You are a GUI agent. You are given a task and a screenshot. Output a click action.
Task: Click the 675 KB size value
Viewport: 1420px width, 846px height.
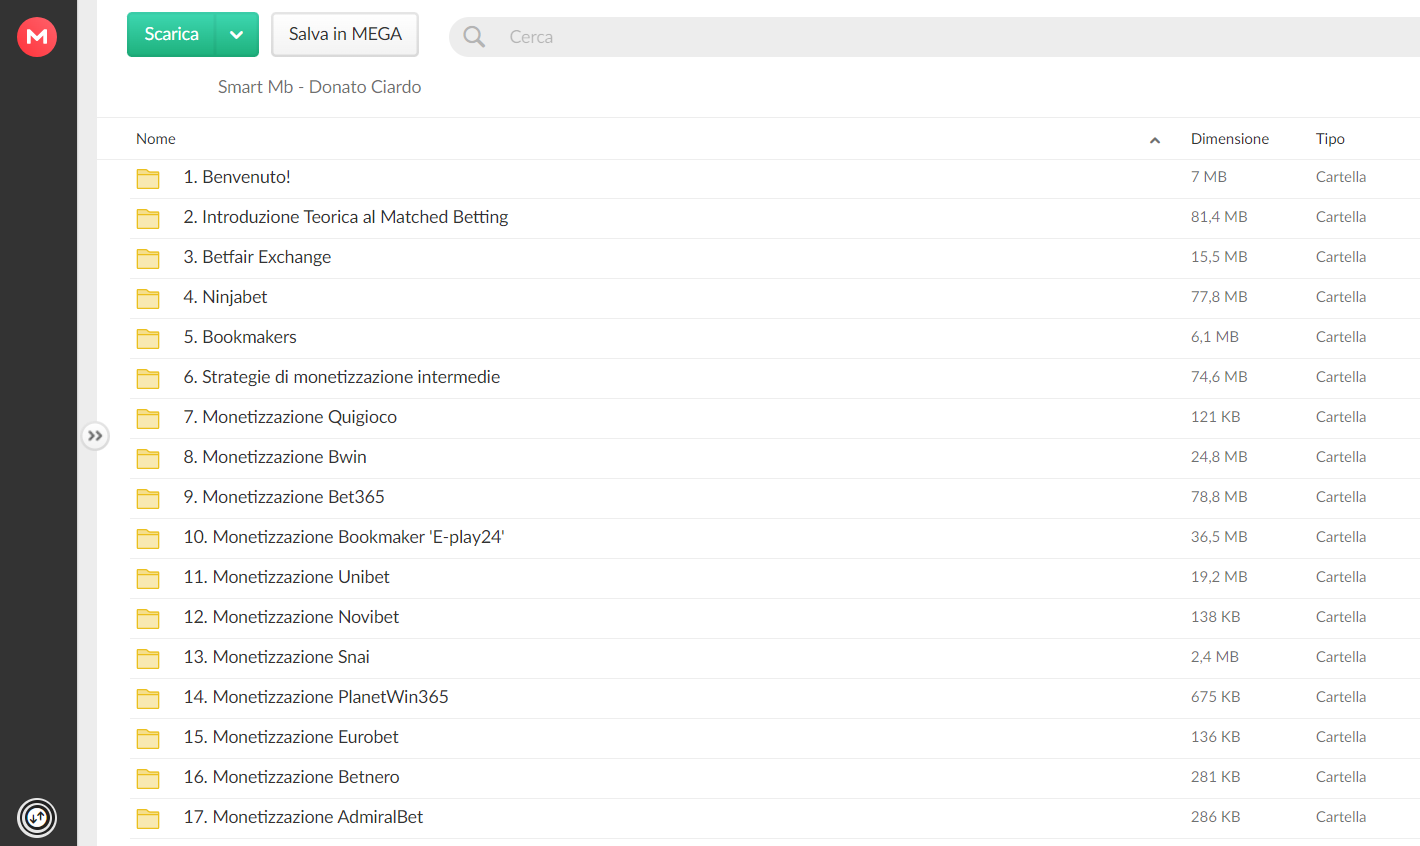click(1216, 697)
